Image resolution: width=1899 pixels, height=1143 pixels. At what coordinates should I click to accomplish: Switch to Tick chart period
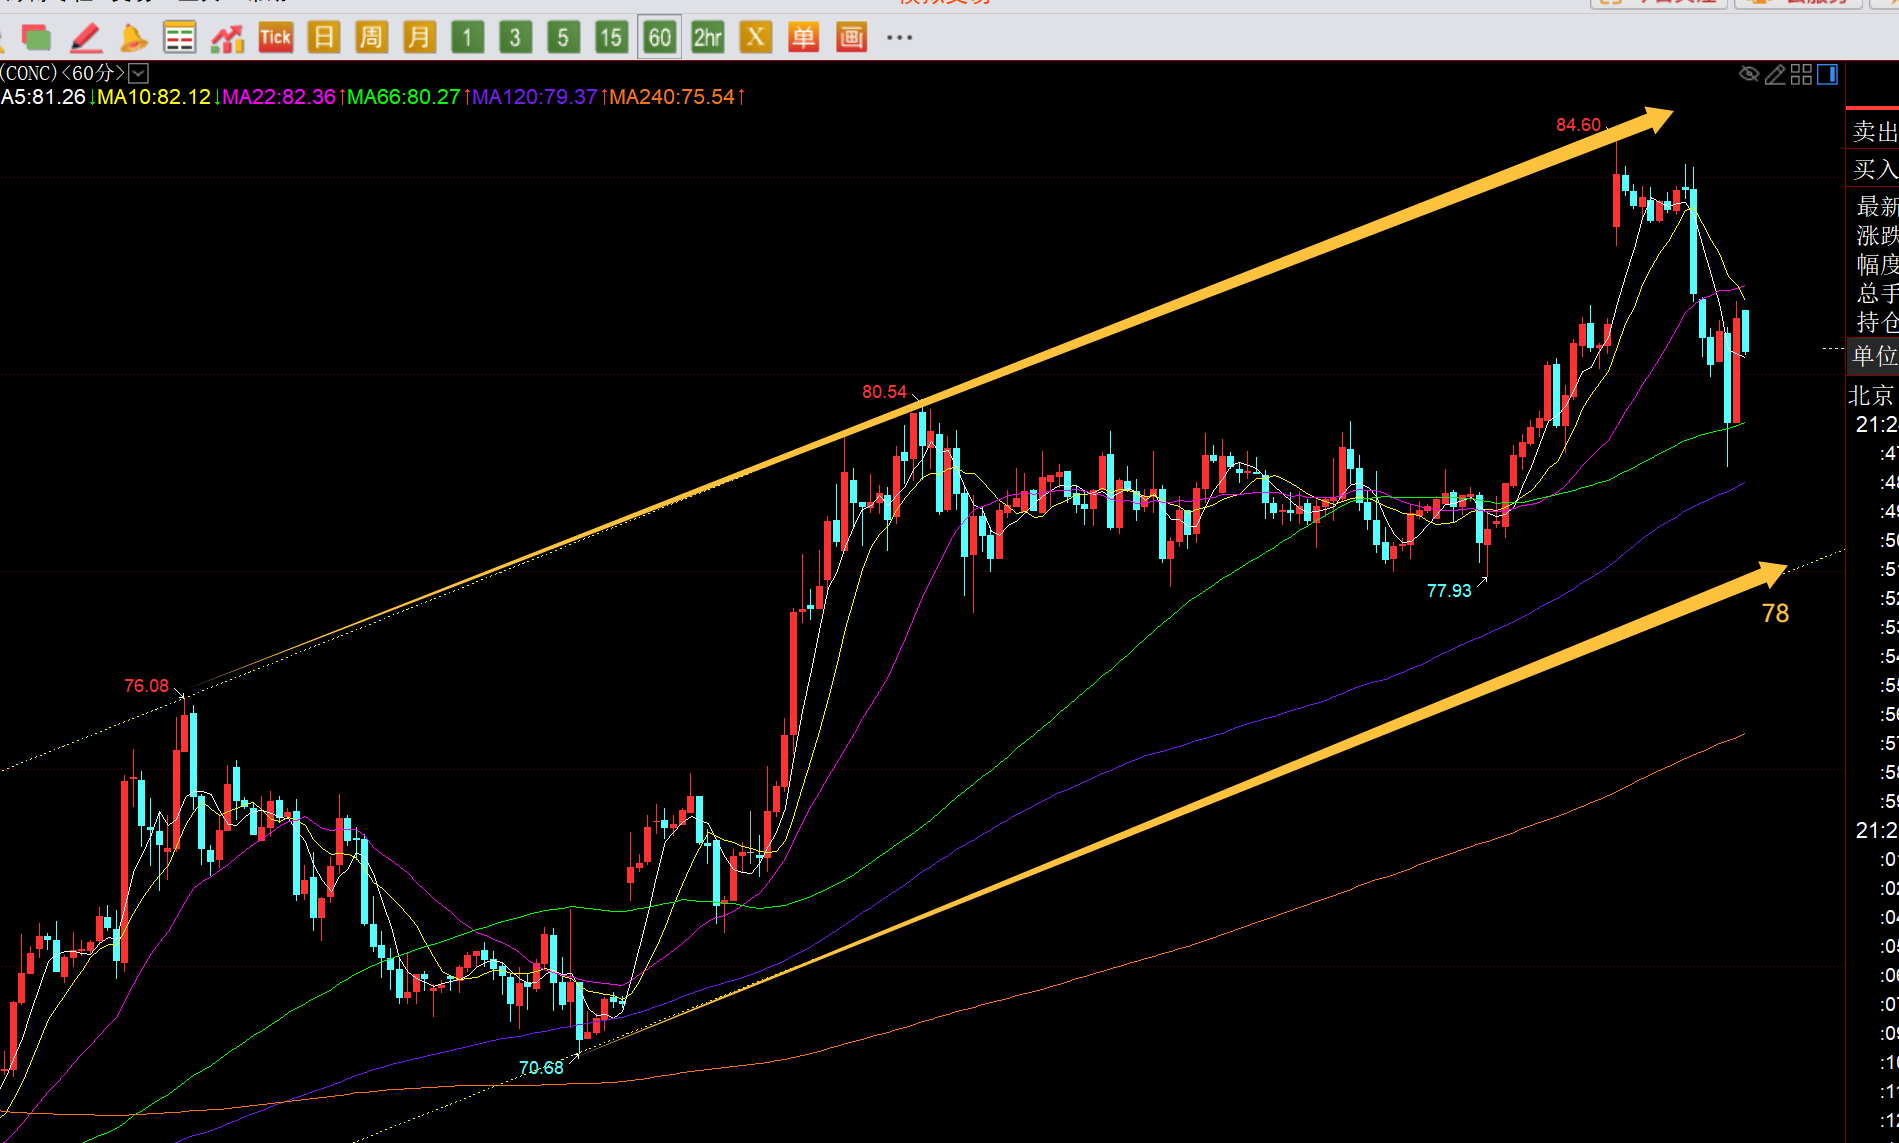click(275, 38)
